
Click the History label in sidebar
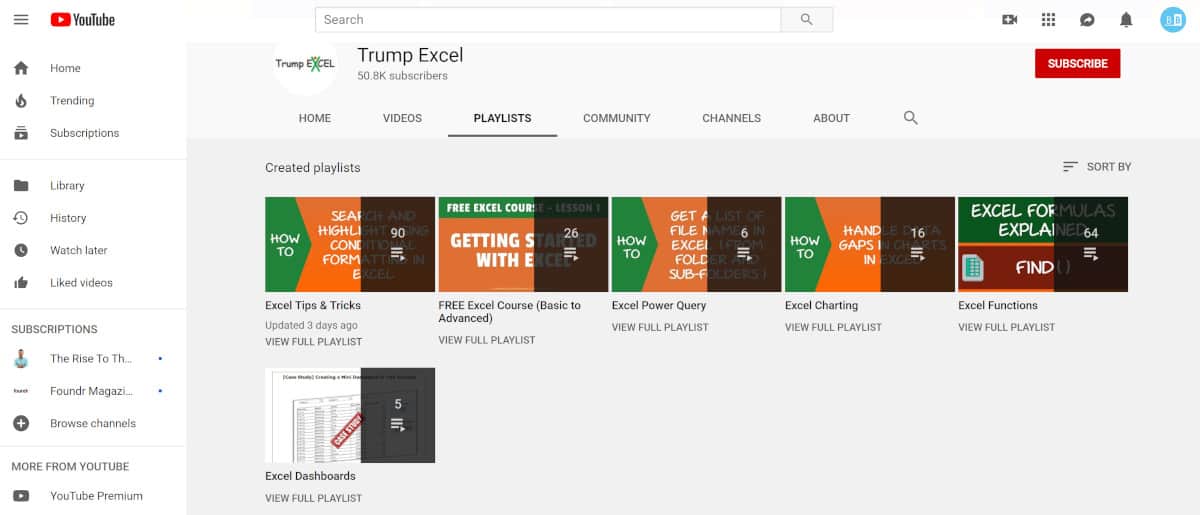(68, 218)
